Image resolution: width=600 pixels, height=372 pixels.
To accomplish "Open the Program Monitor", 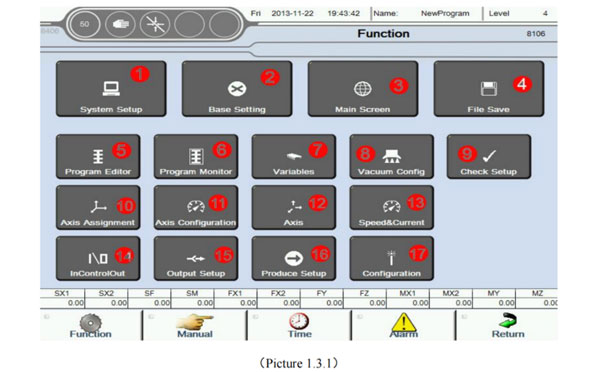I will click(196, 157).
